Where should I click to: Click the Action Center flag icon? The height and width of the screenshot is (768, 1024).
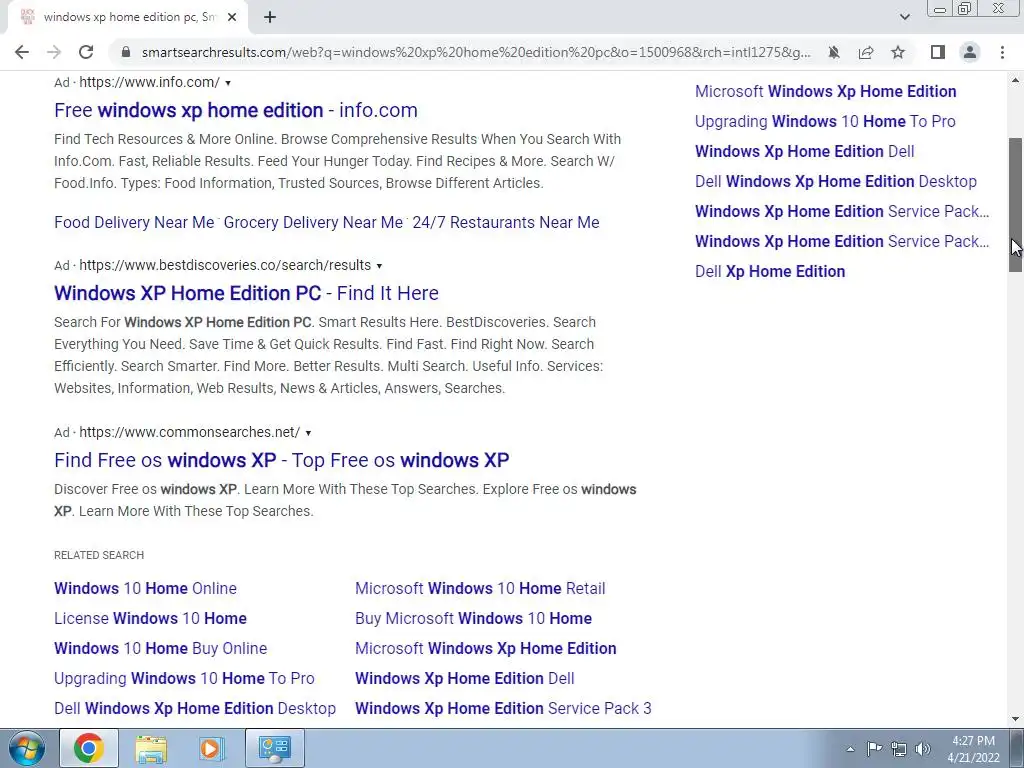874,749
